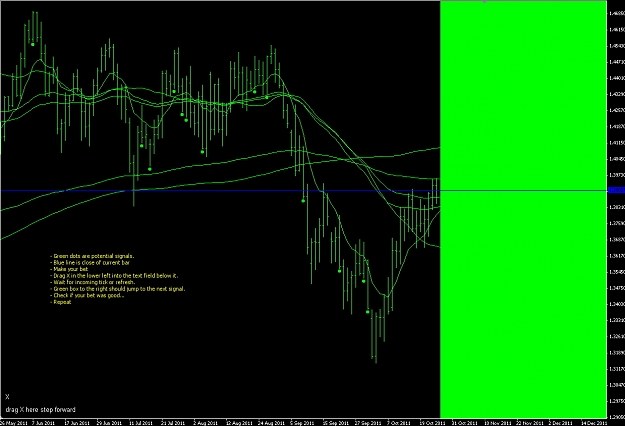Click the '24 Aug 2011' date label
The image size is (625, 426).
[271, 423]
